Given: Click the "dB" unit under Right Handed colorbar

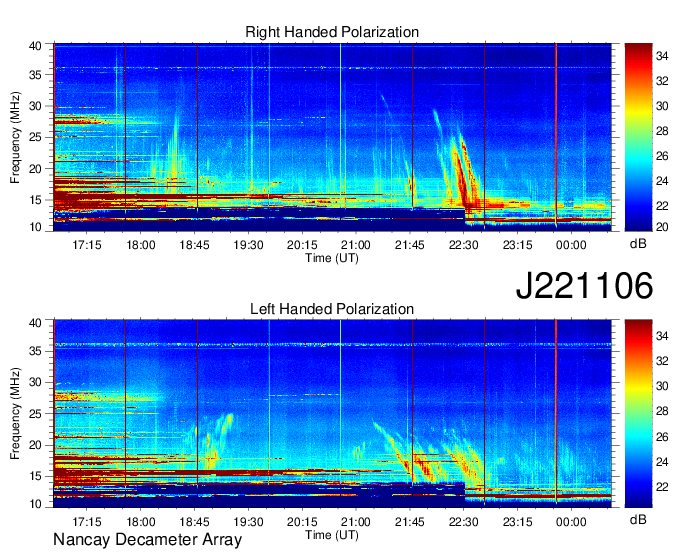Looking at the screenshot, I should click(x=638, y=244).
